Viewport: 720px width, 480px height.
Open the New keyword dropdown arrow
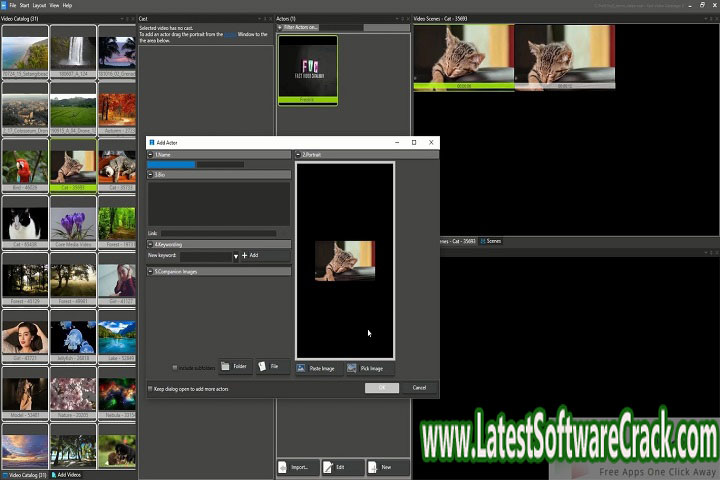coord(236,257)
